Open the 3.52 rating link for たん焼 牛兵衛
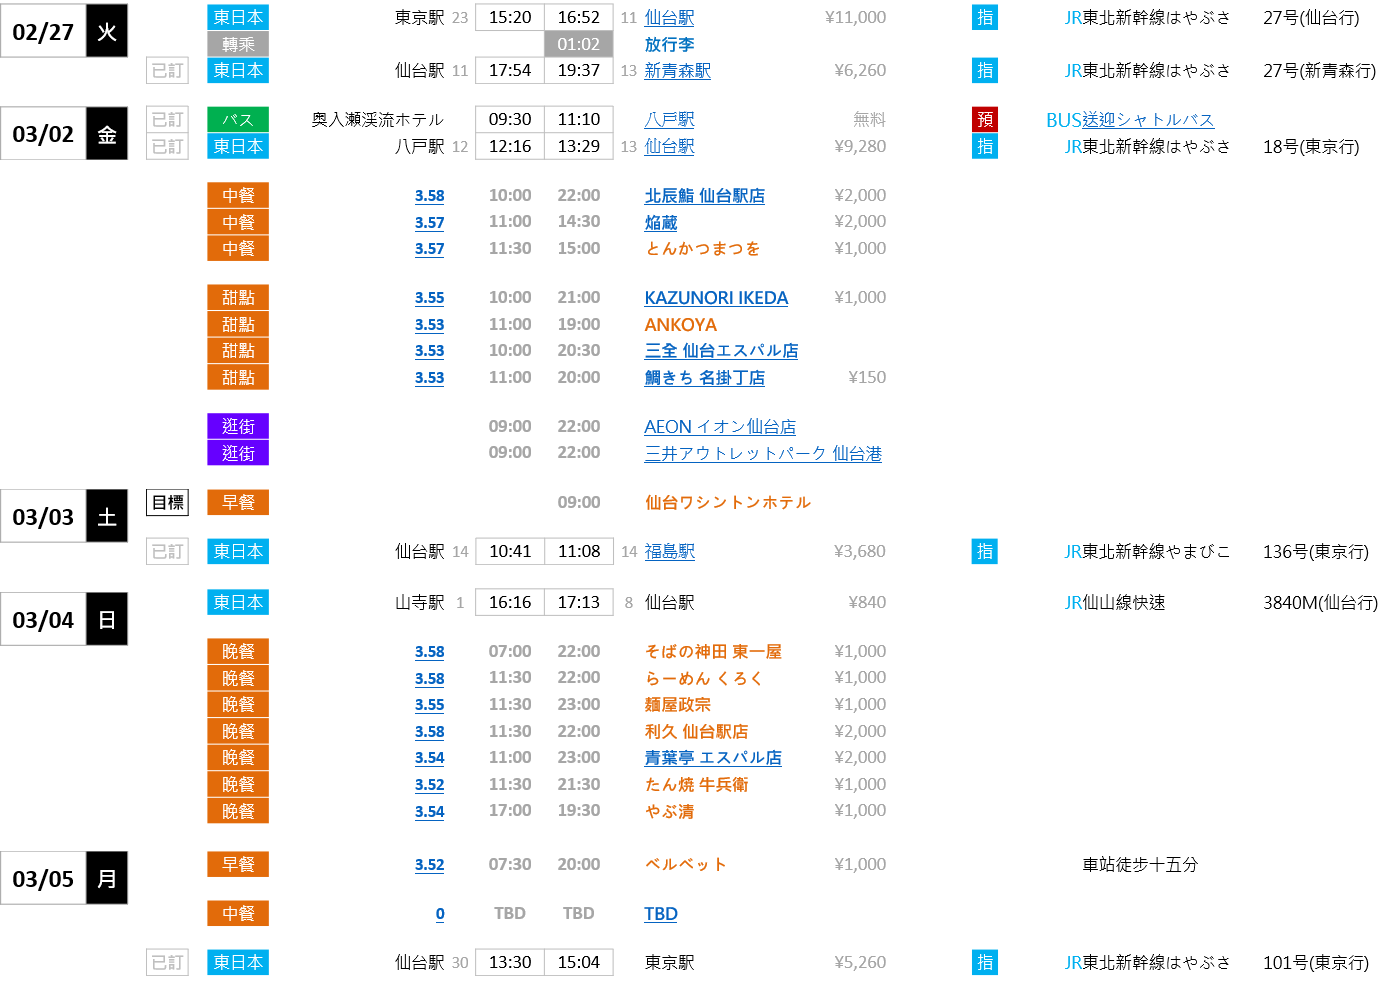1399x984 pixels. tap(429, 785)
